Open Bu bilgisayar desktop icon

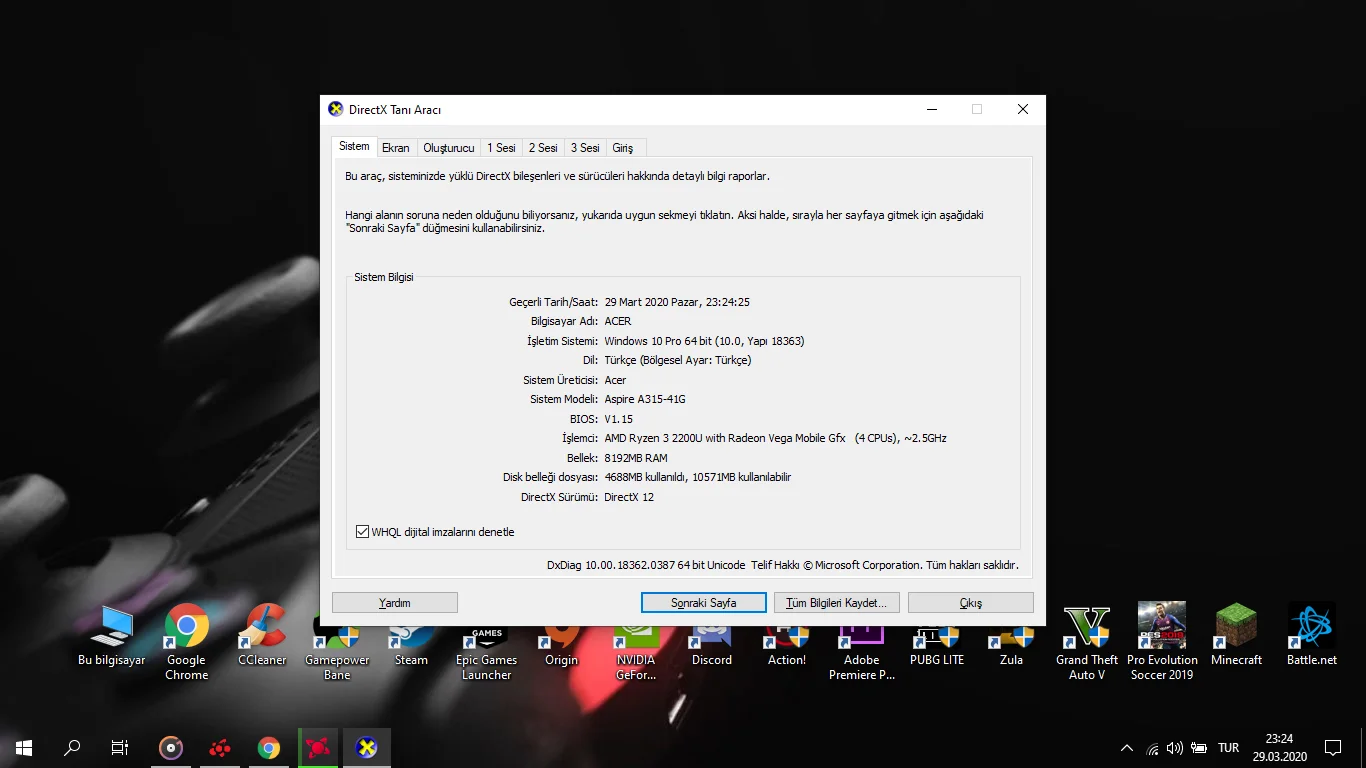click(x=111, y=634)
